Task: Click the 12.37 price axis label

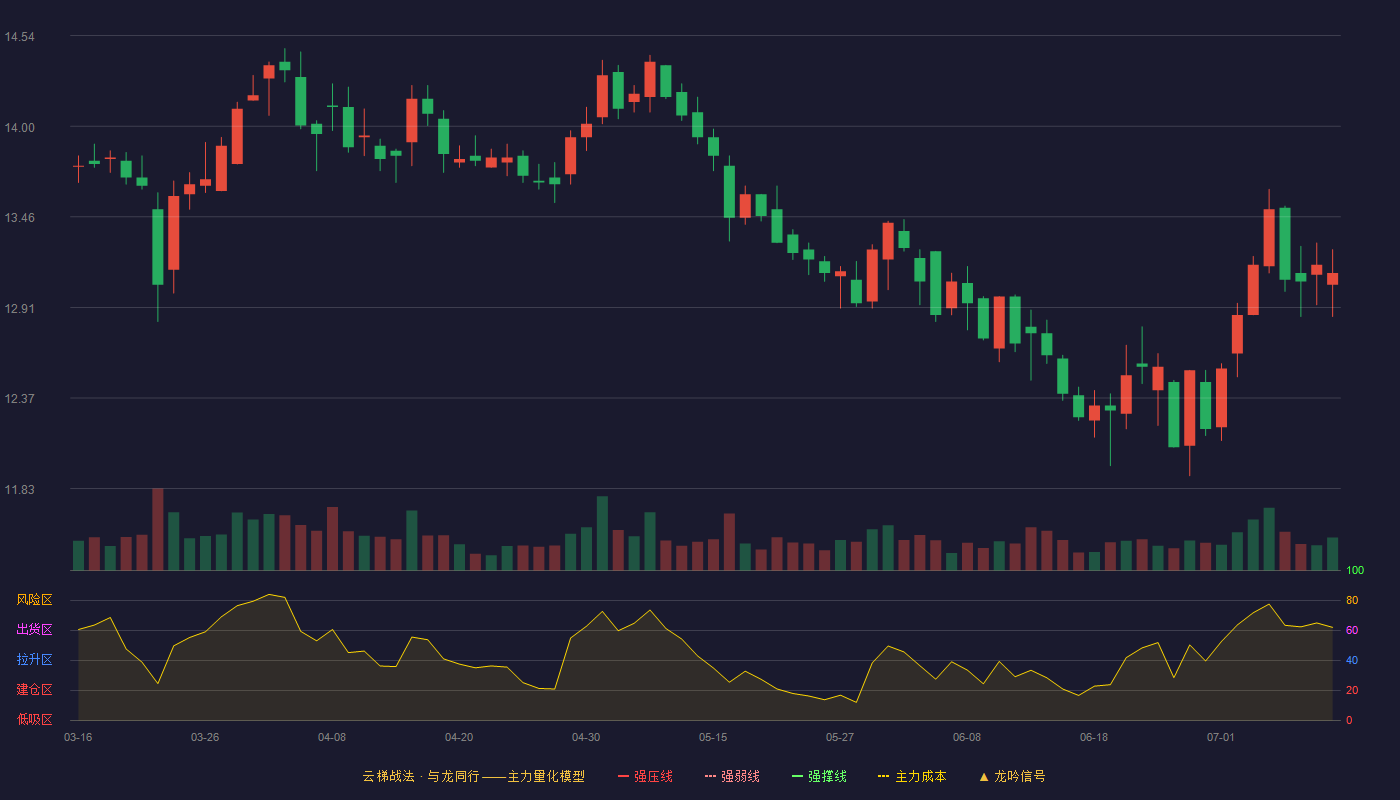Action: 19,398
